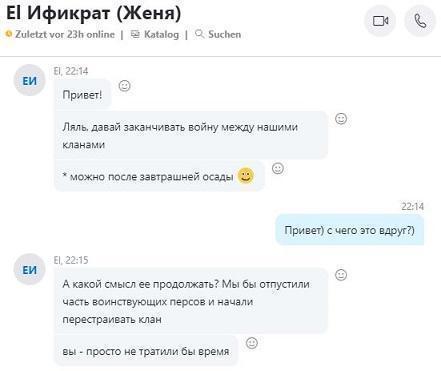This screenshot has height=371, width=441.
Task: Open the Katalog gallery link
Action: [155, 34]
